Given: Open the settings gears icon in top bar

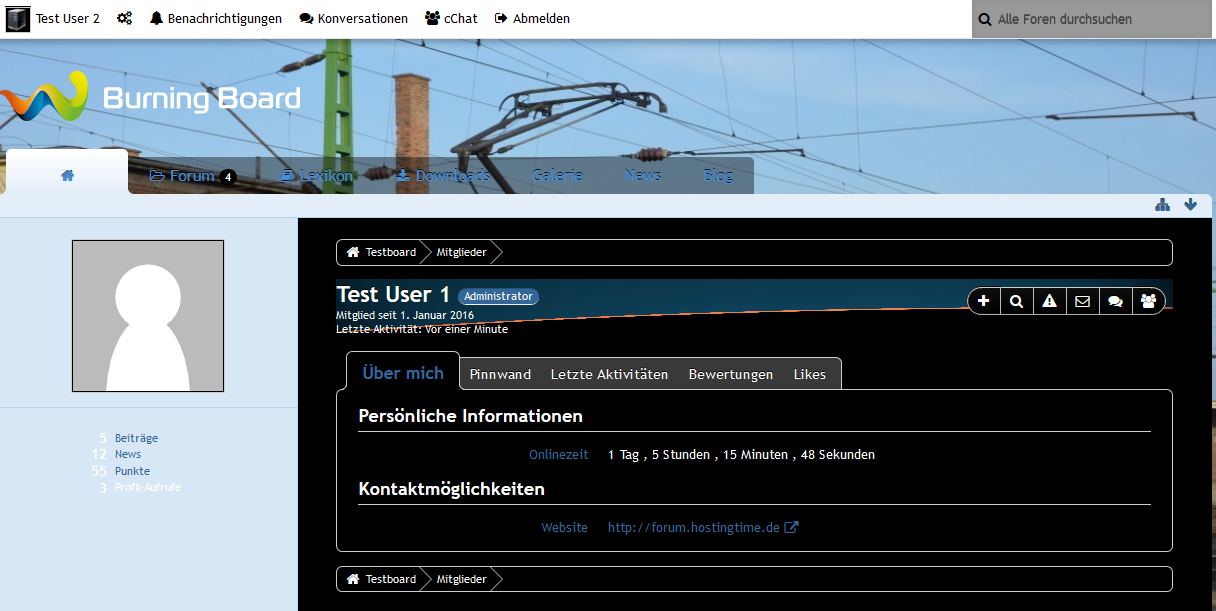Looking at the screenshot, I should [124, 19].
